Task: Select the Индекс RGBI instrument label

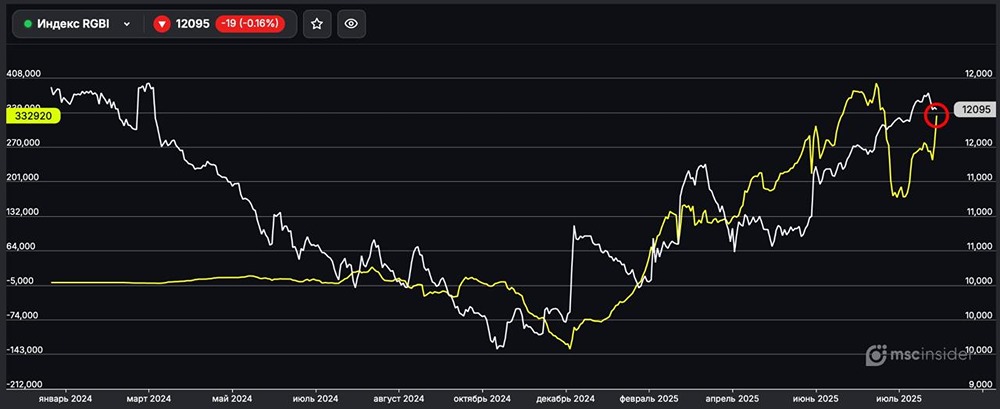Action: point(75,23)
